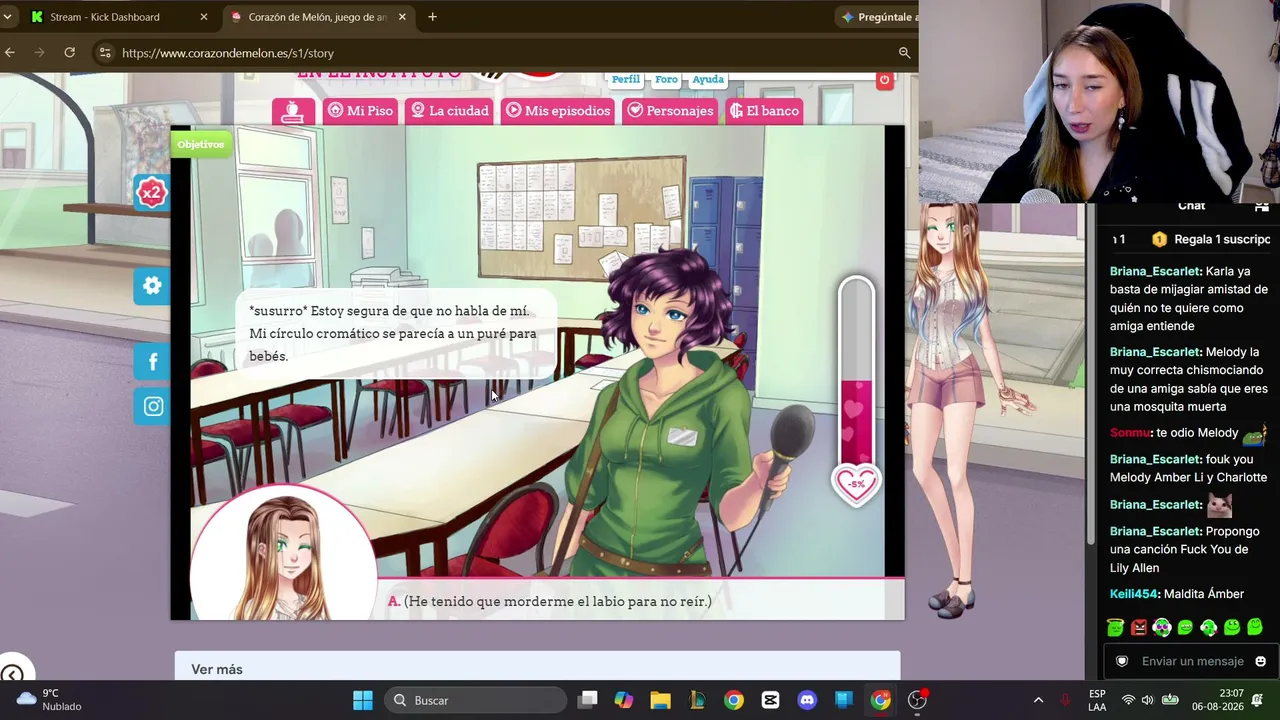Open the emoji picker in chat
The height and width of the screenshot is (720, 1280).
point(1260,661)
